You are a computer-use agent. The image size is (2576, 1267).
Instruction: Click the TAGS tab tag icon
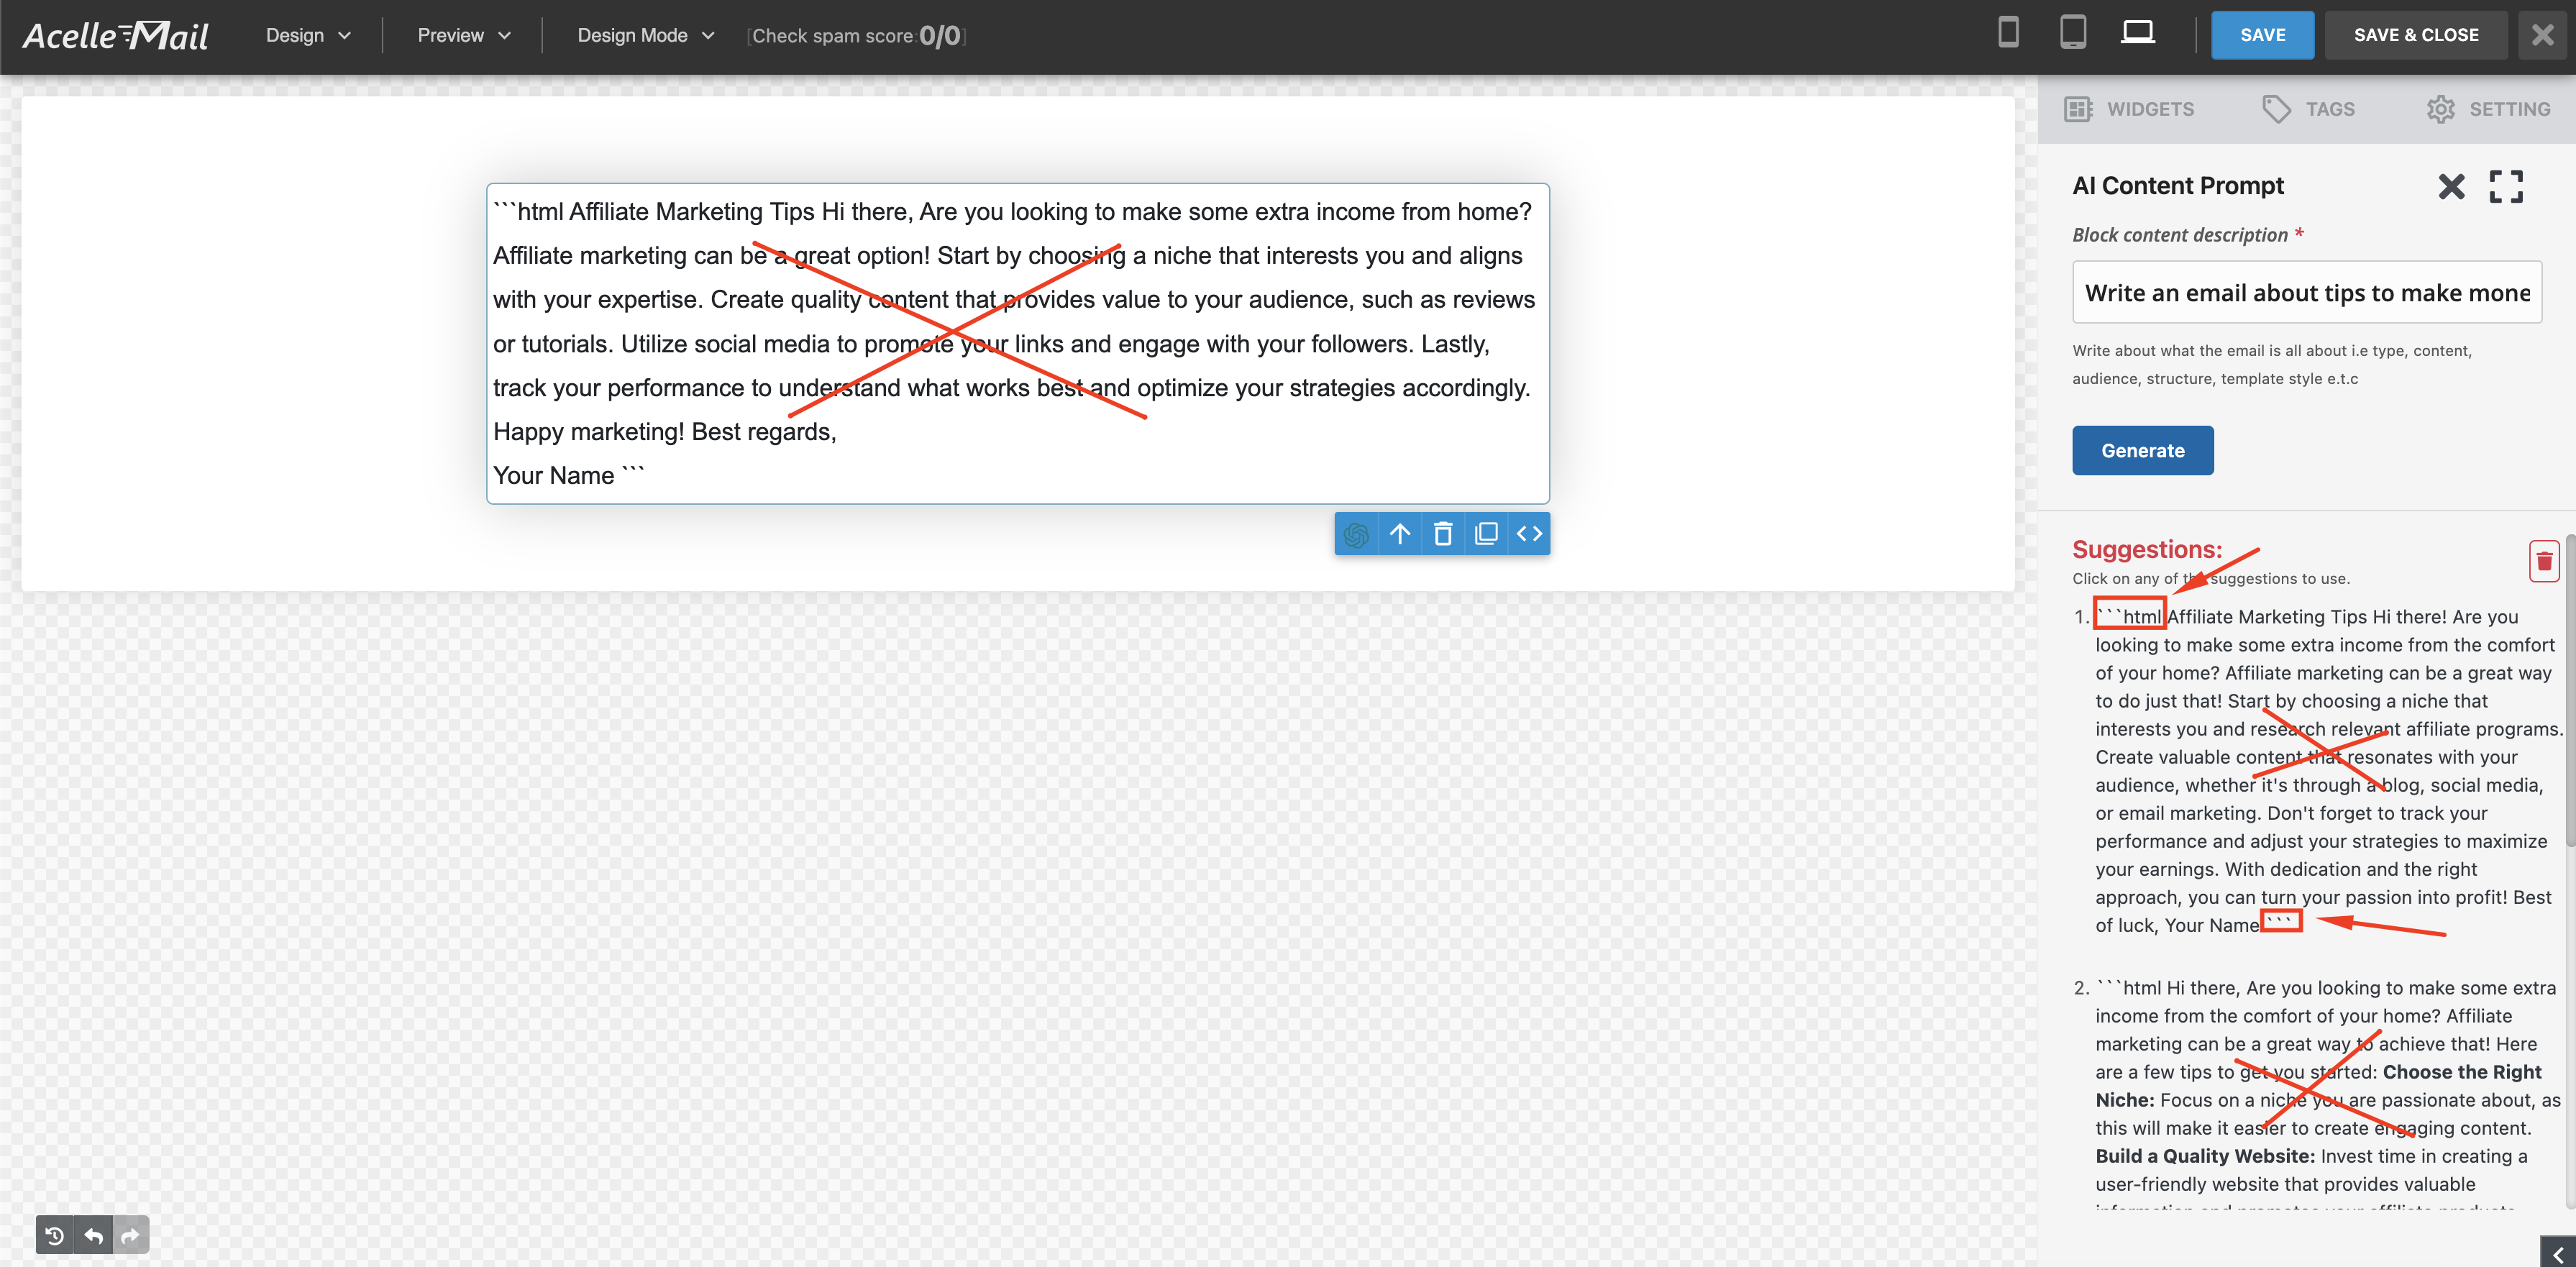coord(2276,109)
